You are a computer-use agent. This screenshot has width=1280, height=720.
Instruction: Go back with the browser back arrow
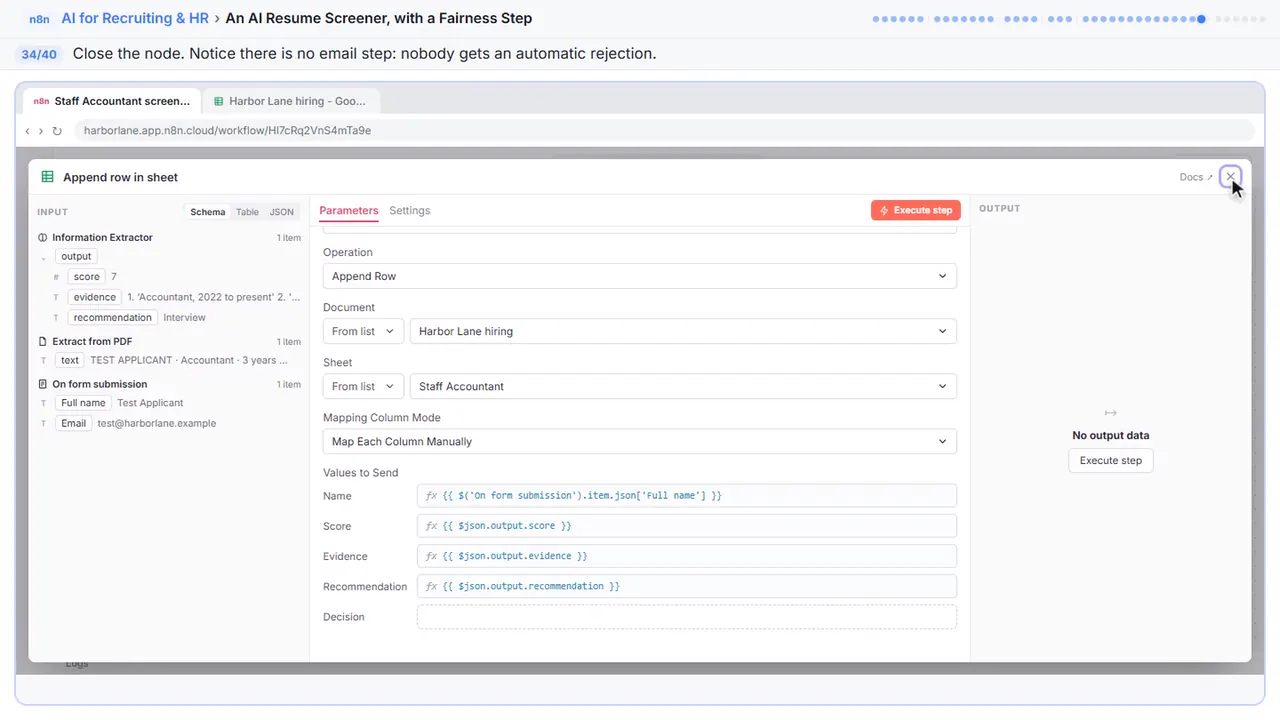27,131
